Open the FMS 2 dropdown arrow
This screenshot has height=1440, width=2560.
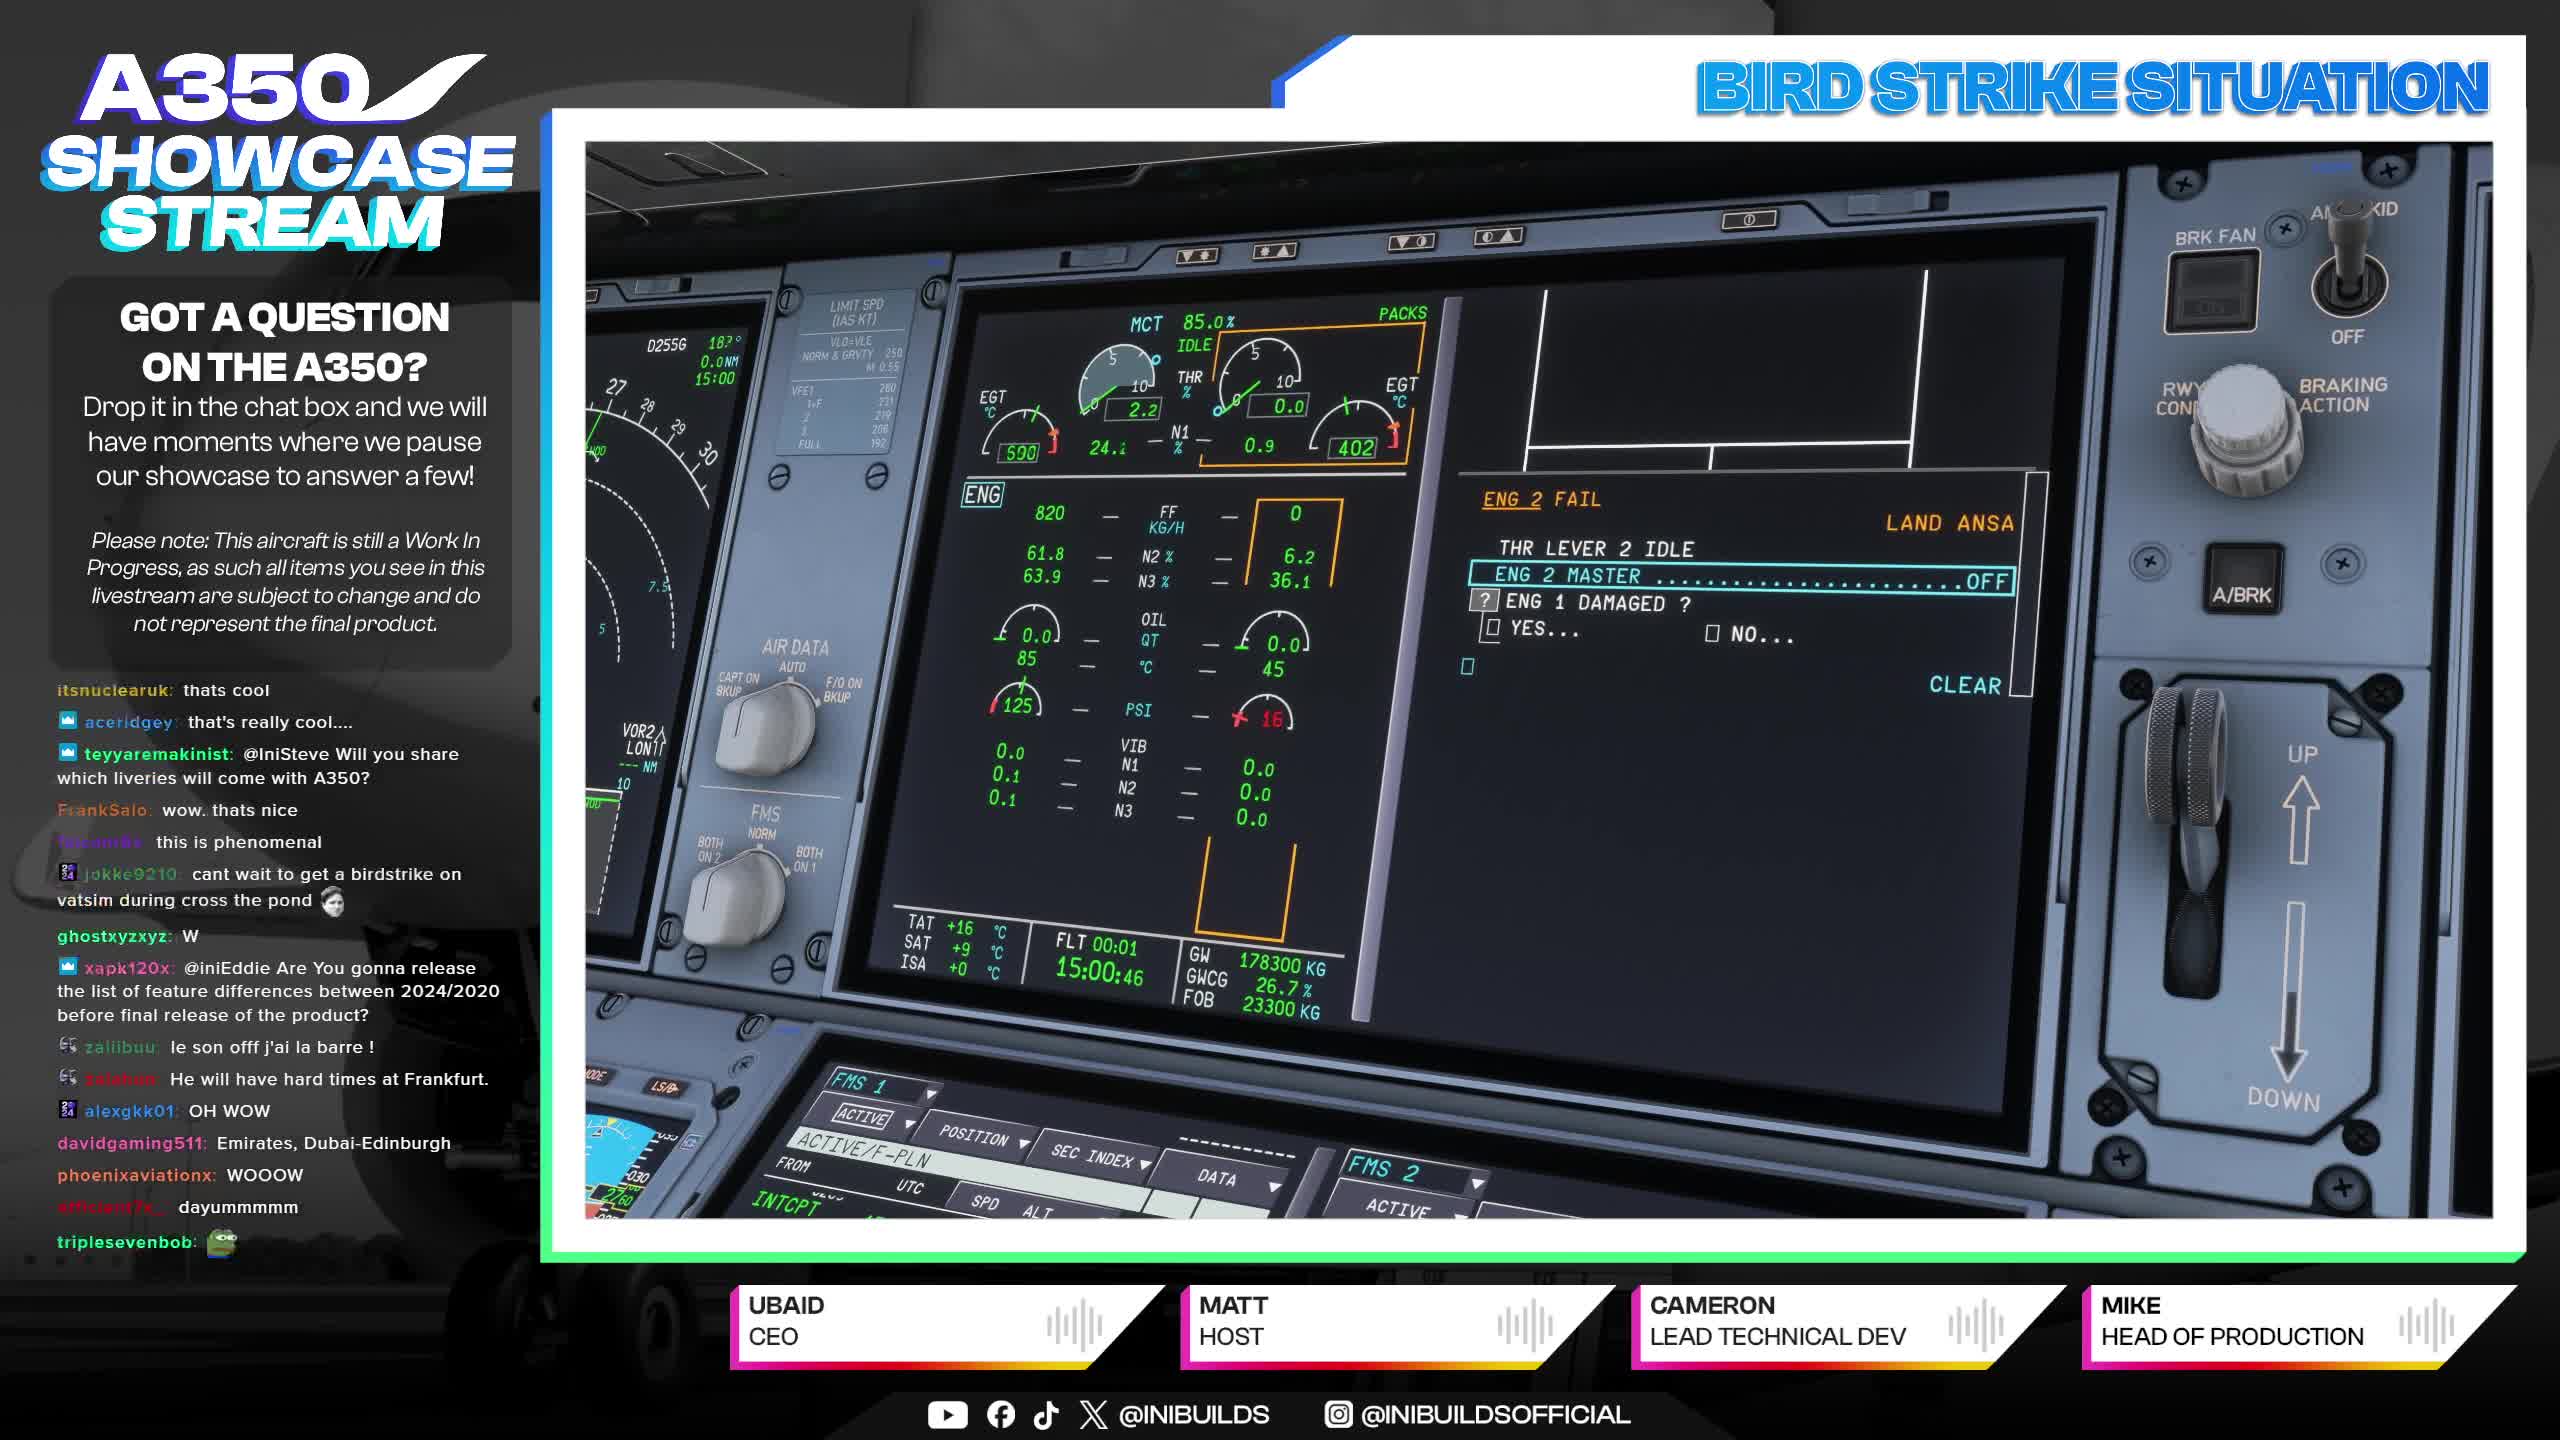[x=1476, y=1183]
